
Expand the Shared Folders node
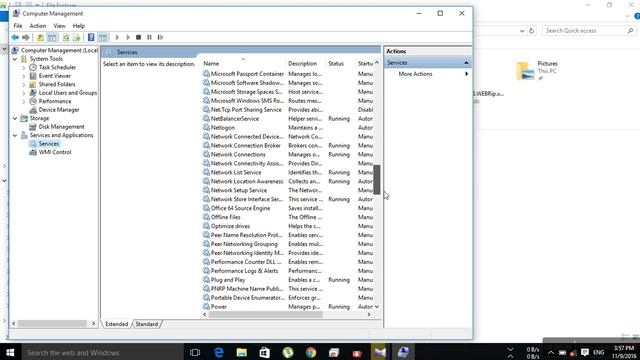click(x=24, y=85)
